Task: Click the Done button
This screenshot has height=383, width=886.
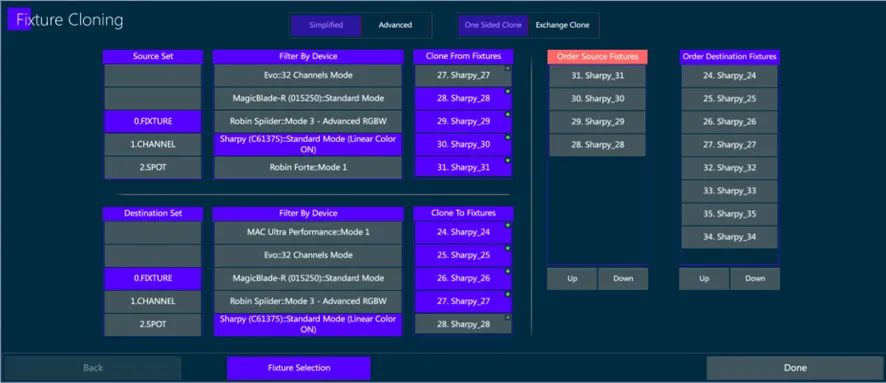Action: tap(795, 368)
